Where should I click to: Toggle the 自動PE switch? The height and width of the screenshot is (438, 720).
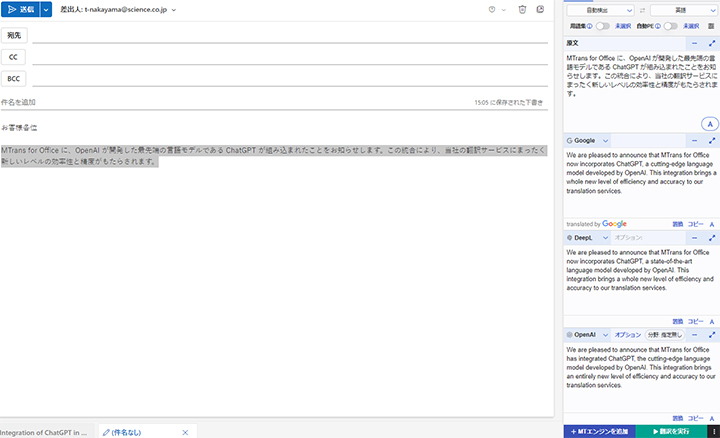tap(670, 26)
